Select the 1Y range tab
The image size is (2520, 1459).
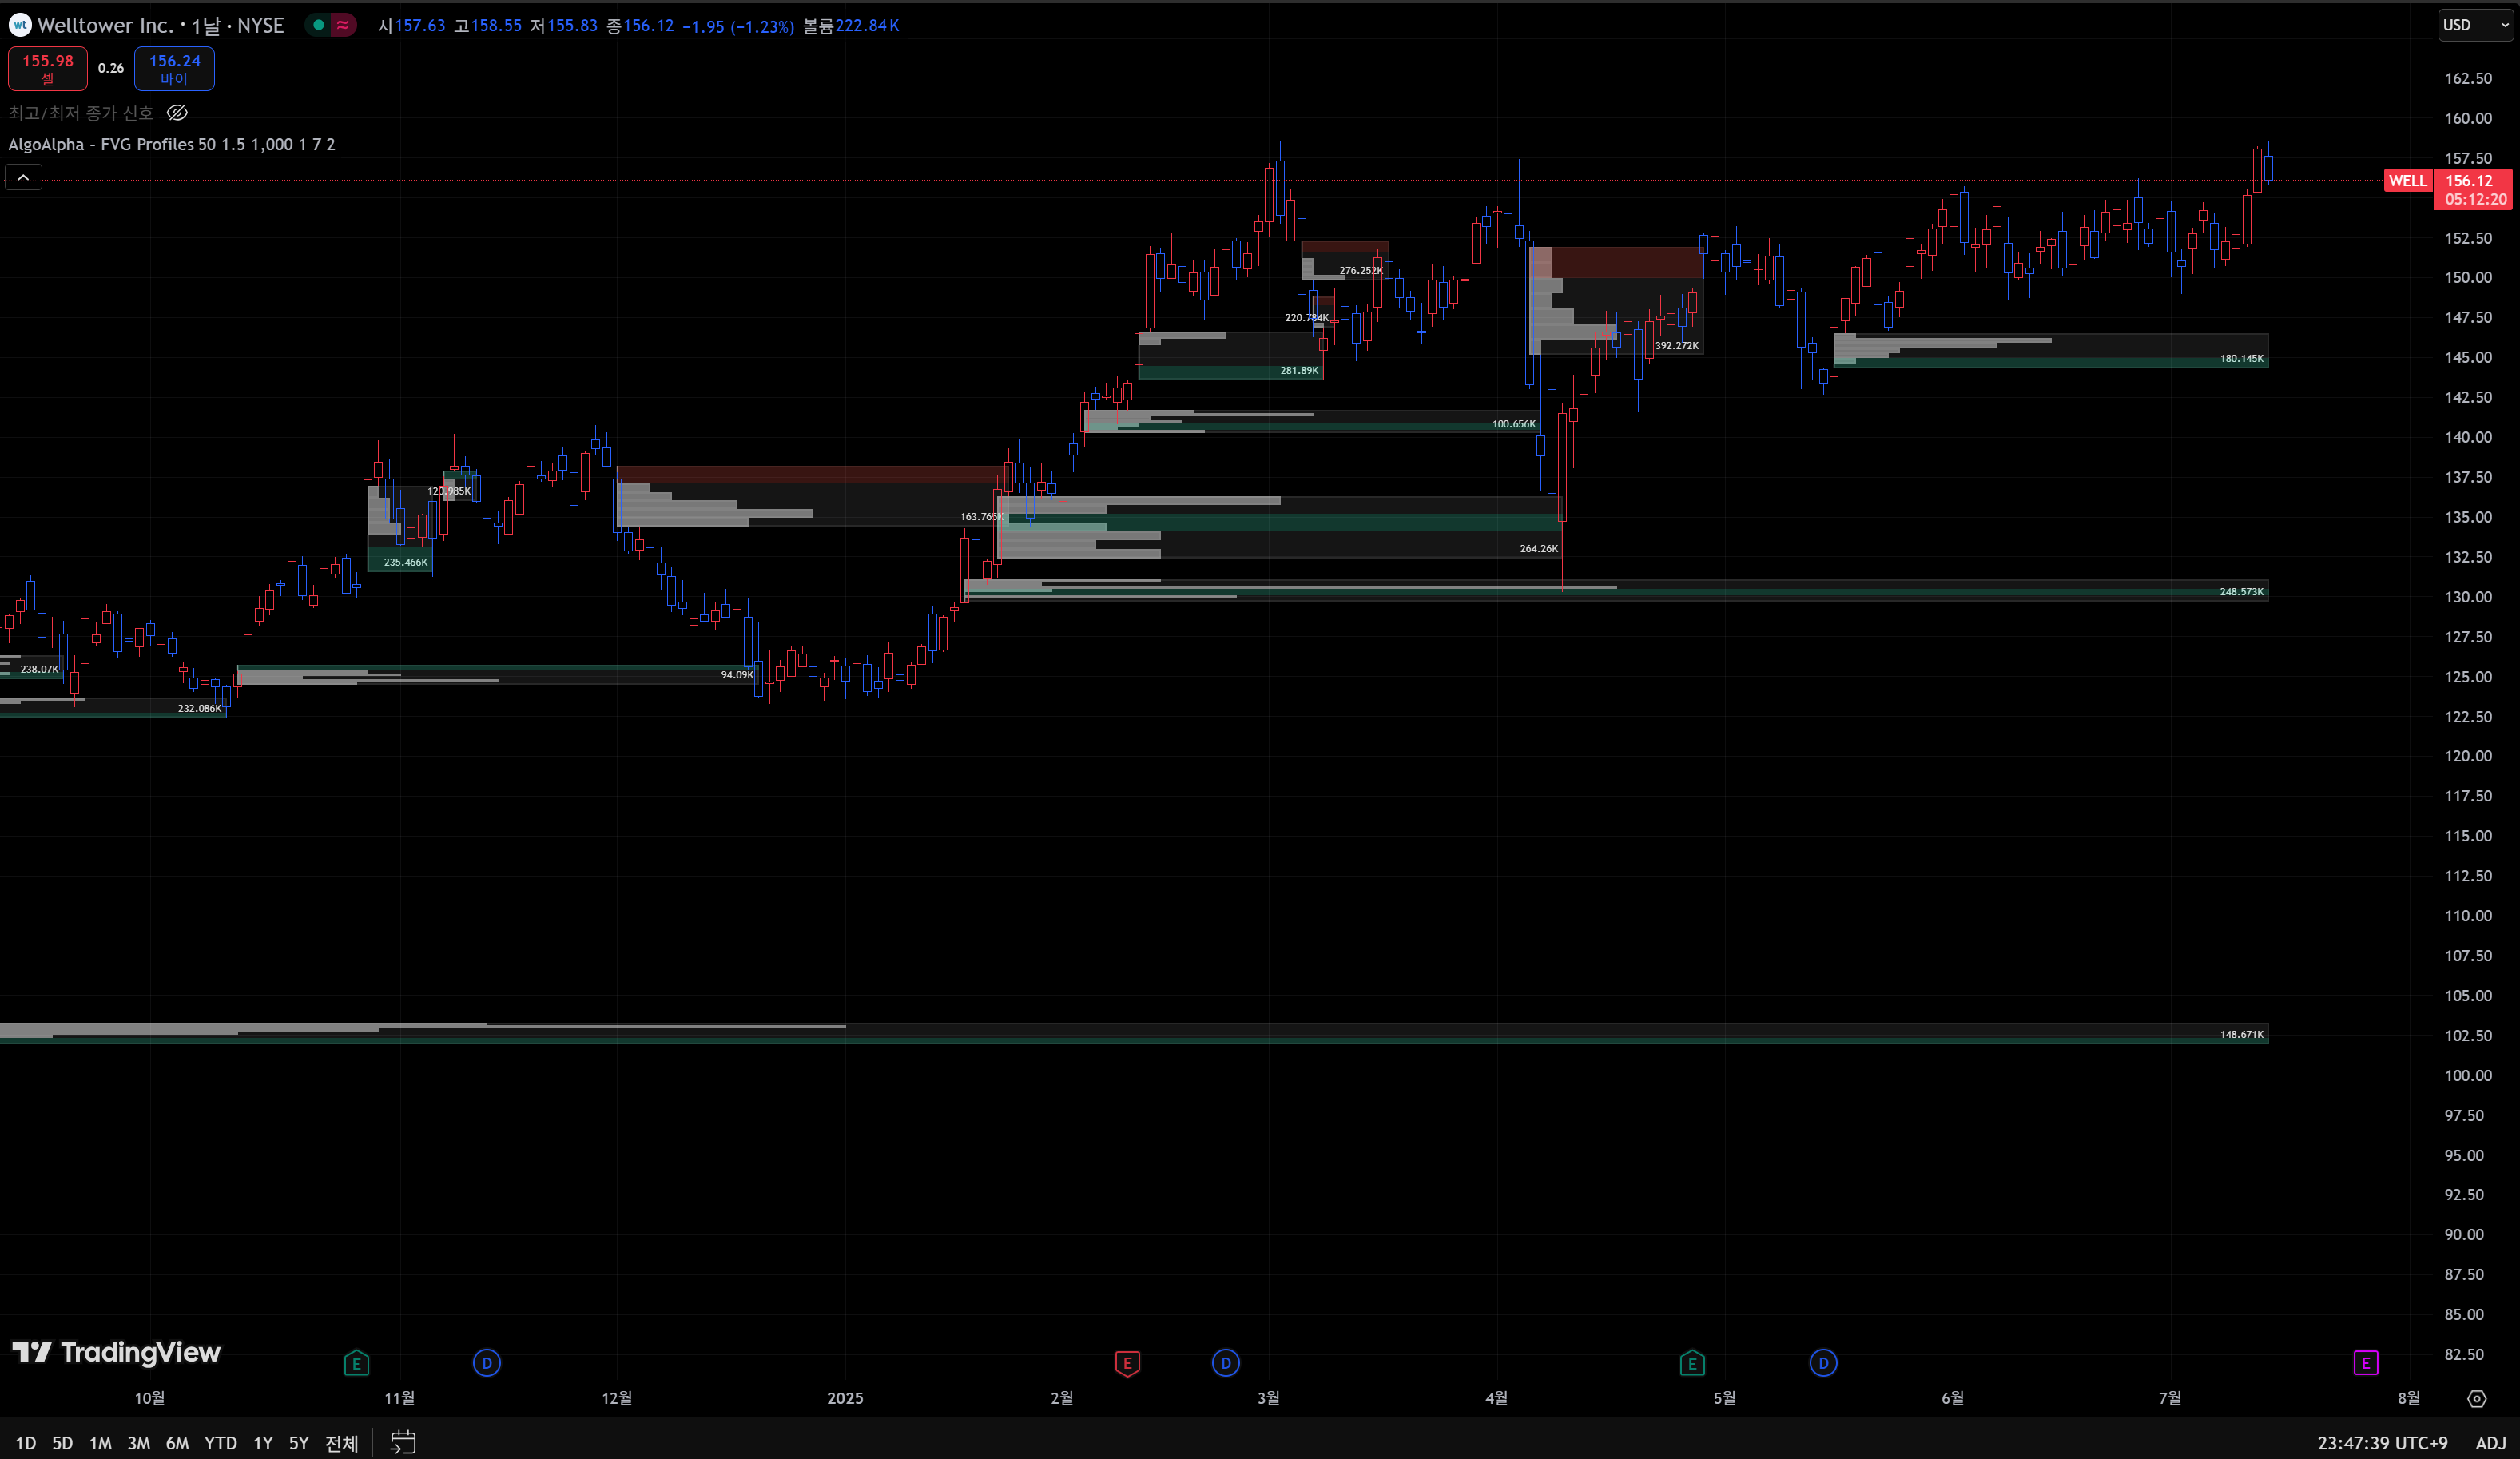click(262, 1442)
